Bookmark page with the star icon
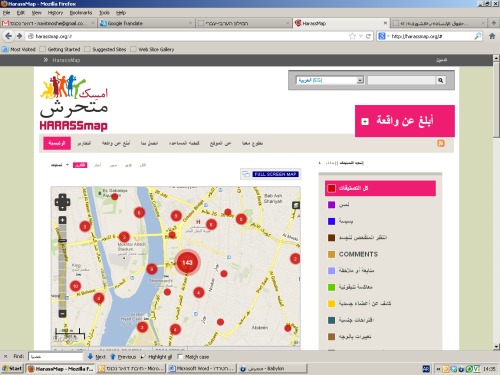Screen dimensions: 500x375 pyautogui.click(x=352, y=36)
